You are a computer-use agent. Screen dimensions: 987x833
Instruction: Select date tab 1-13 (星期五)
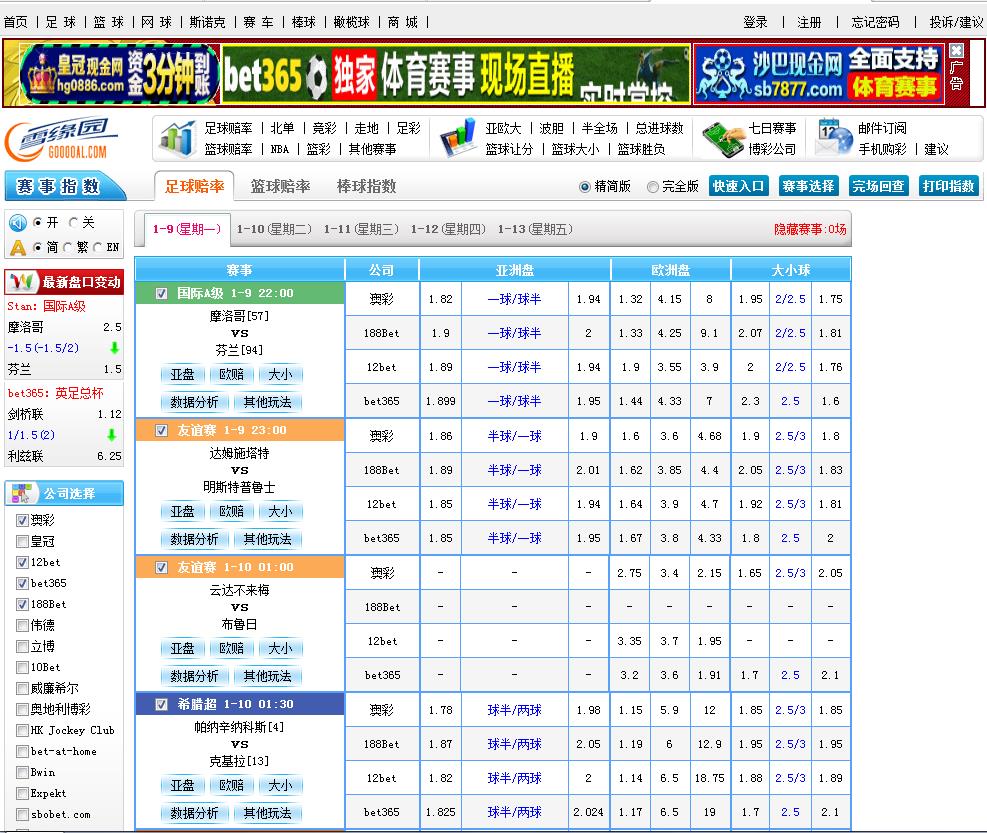[535, 229]
